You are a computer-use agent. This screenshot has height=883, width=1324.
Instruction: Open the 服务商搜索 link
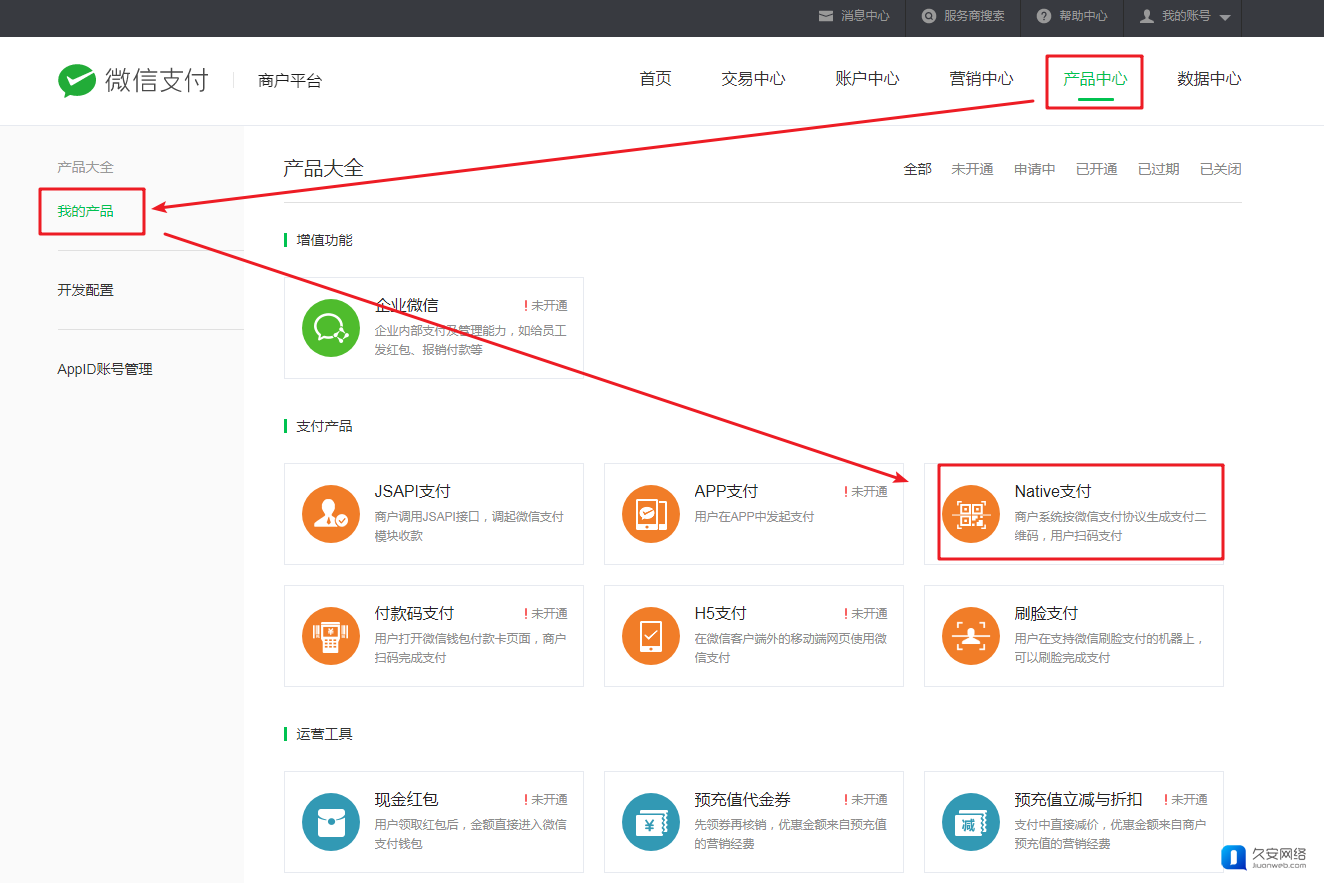(974, 16)
